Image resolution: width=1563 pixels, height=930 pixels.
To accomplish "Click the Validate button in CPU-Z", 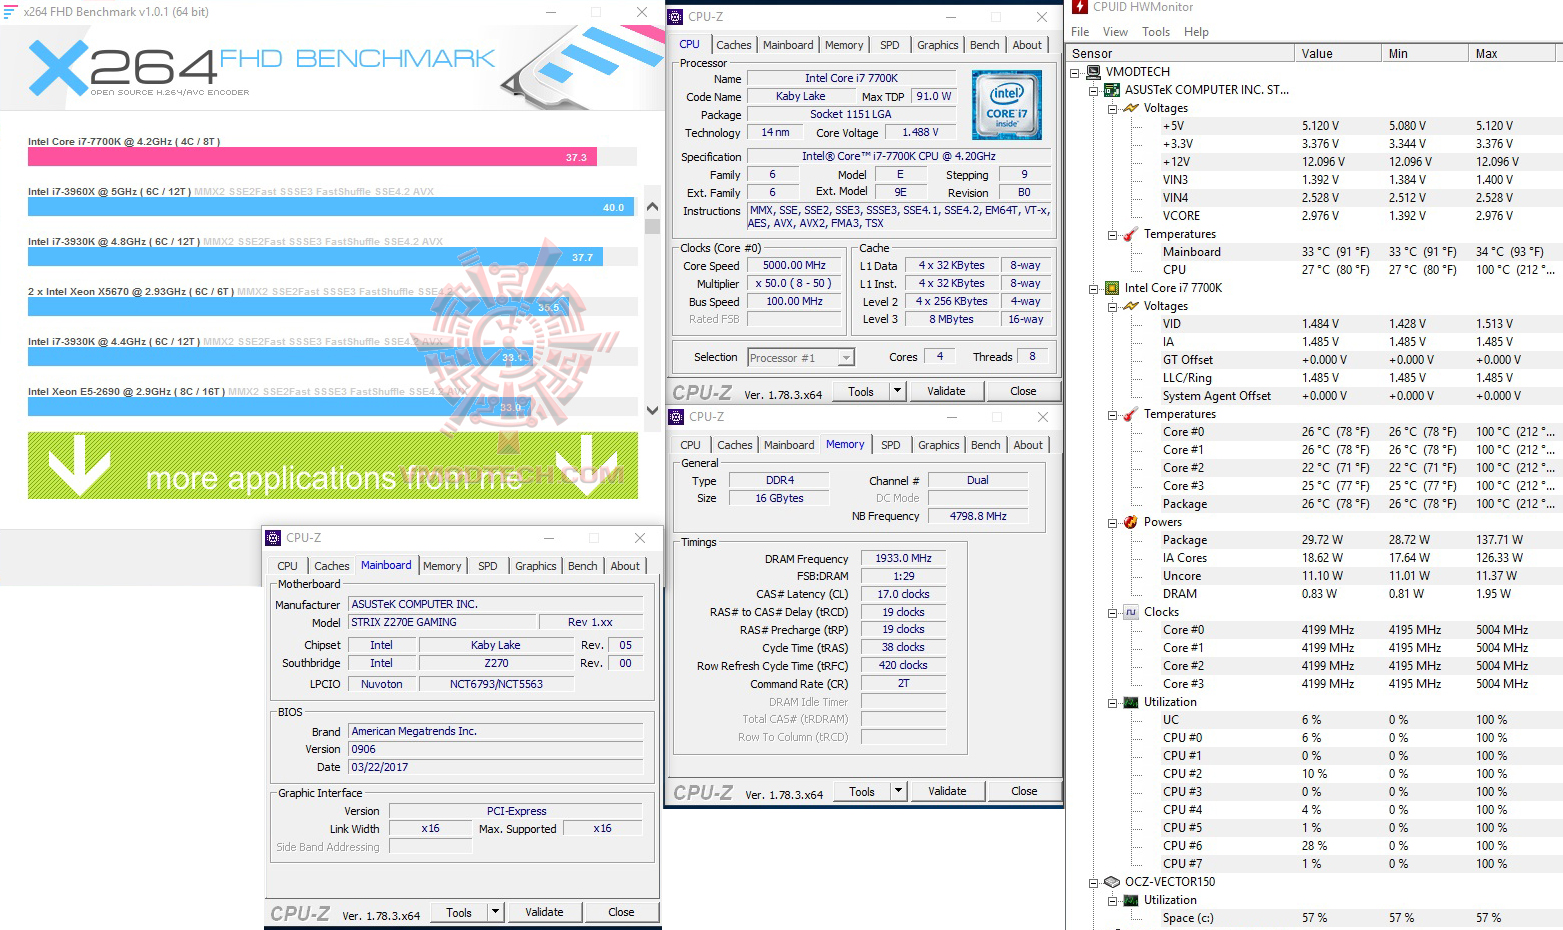I will (x=946, y=390).
